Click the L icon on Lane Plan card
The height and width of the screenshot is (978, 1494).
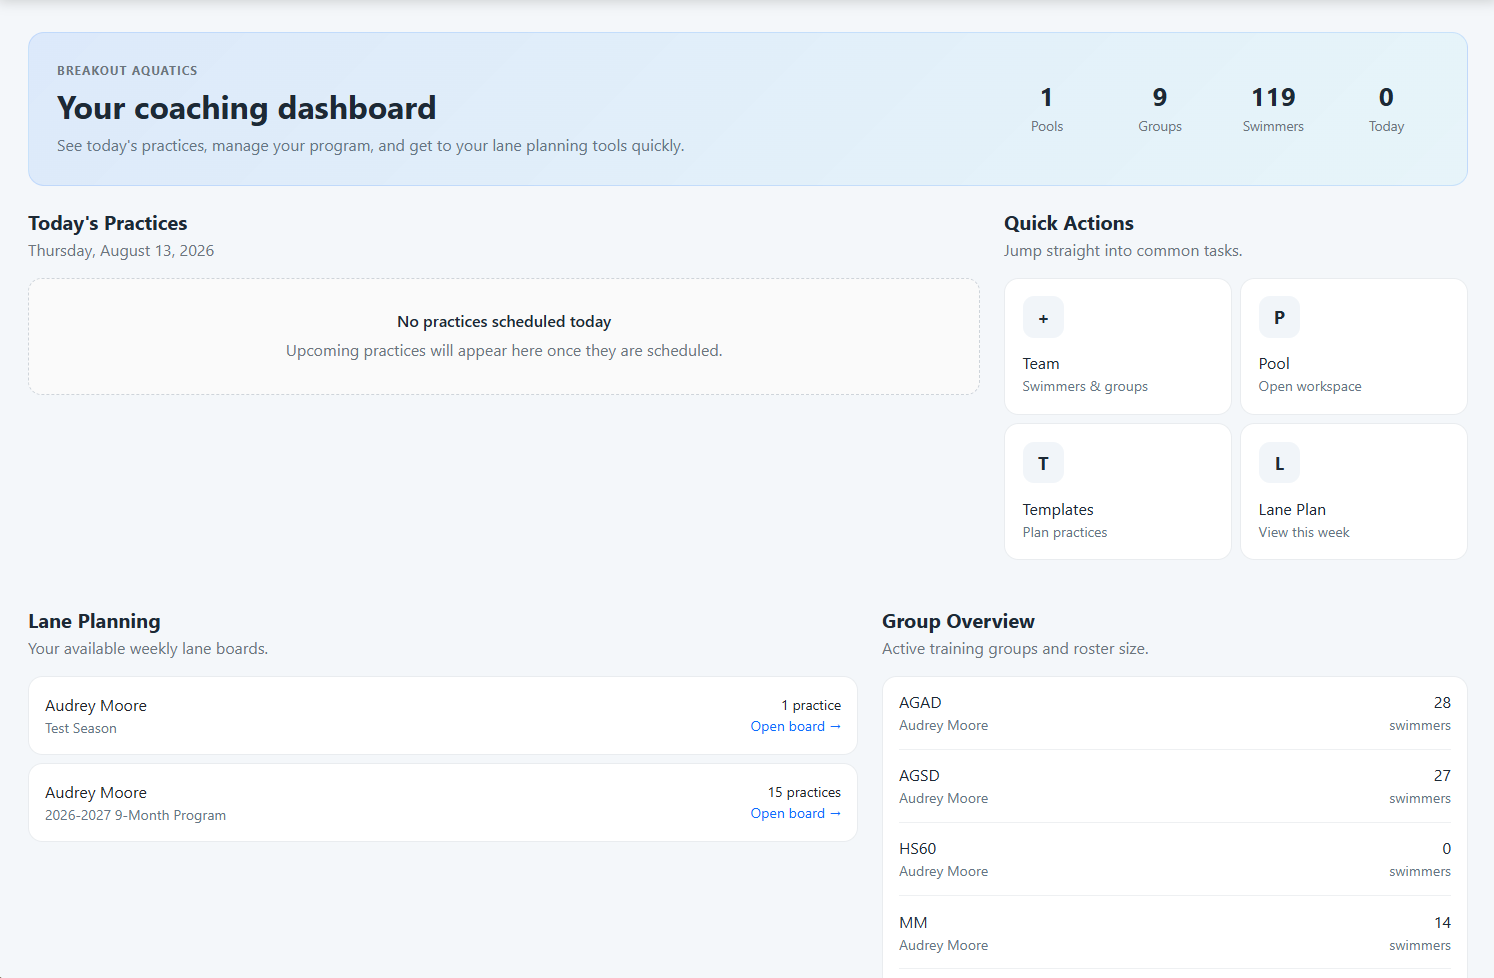1279,463
